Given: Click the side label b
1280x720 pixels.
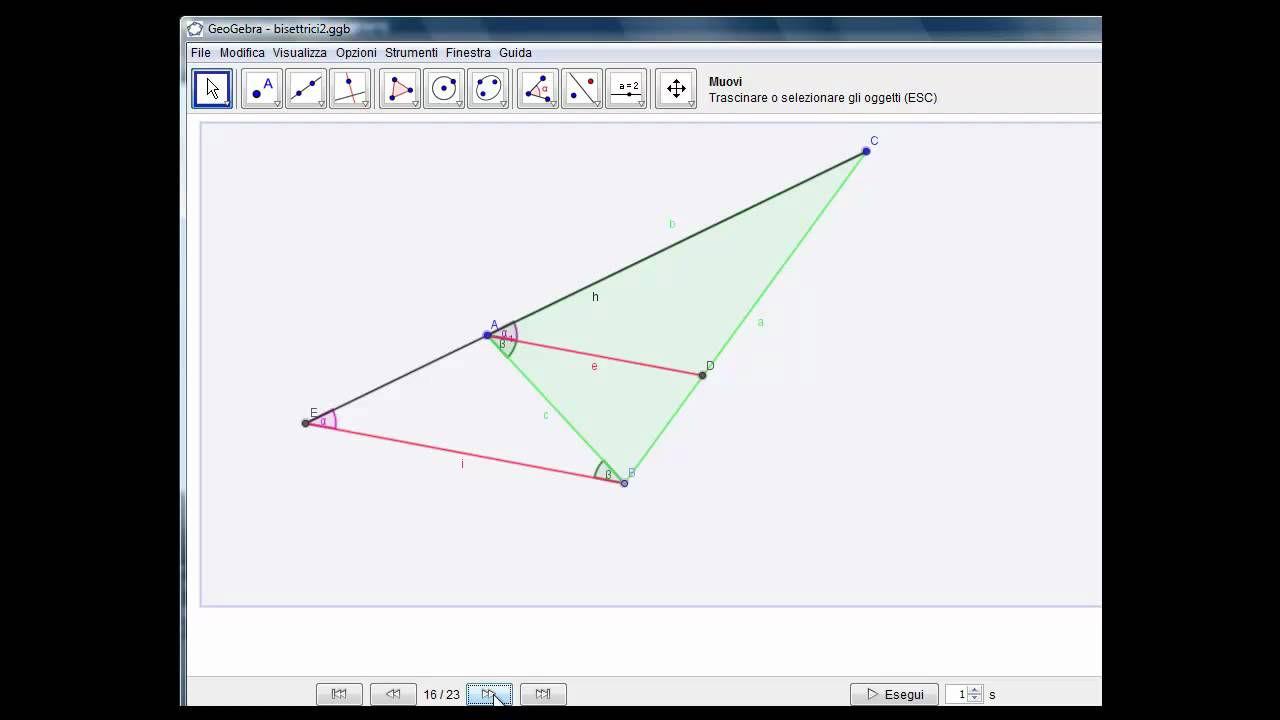Looking at the screenshot, I should pyautogui.click(x=672, y=224).
